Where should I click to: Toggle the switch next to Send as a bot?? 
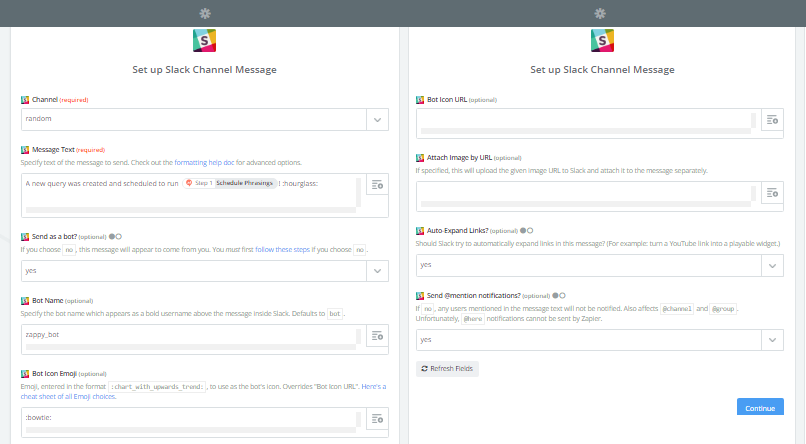pyautogui.click(x=116, y=236)
